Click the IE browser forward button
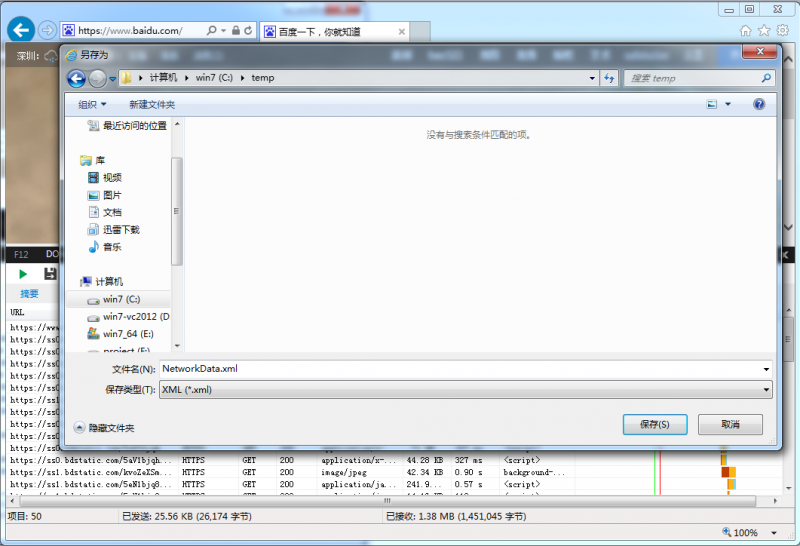Viewport: 800px width, 546px height. [47, 31]
